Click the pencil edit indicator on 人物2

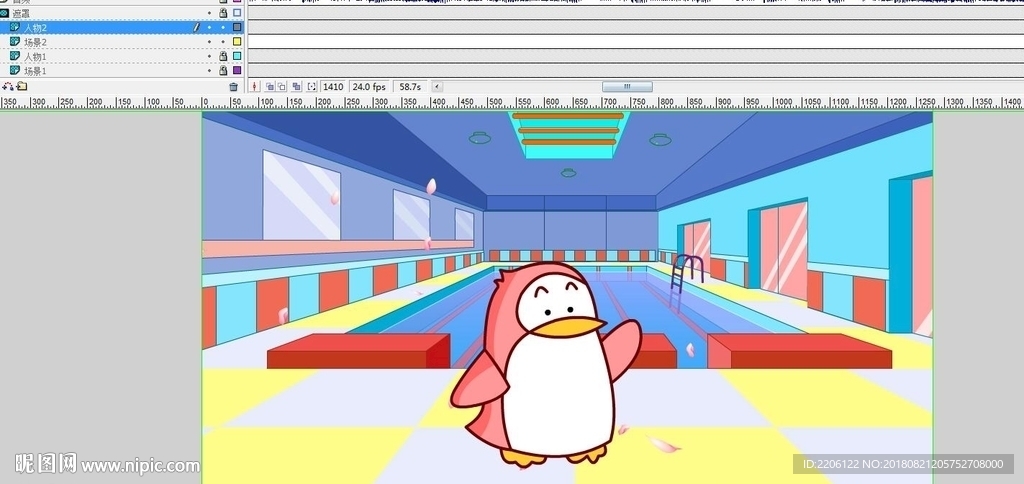(196, 27)
